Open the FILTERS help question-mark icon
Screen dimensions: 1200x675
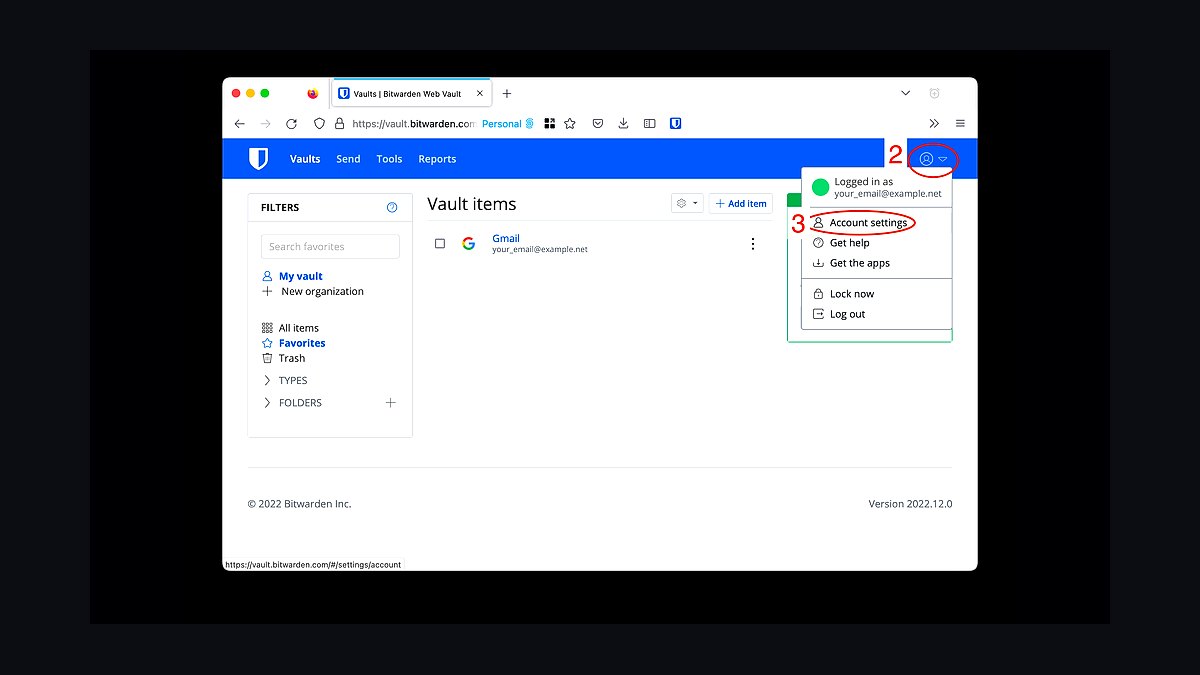coord(392,208)
